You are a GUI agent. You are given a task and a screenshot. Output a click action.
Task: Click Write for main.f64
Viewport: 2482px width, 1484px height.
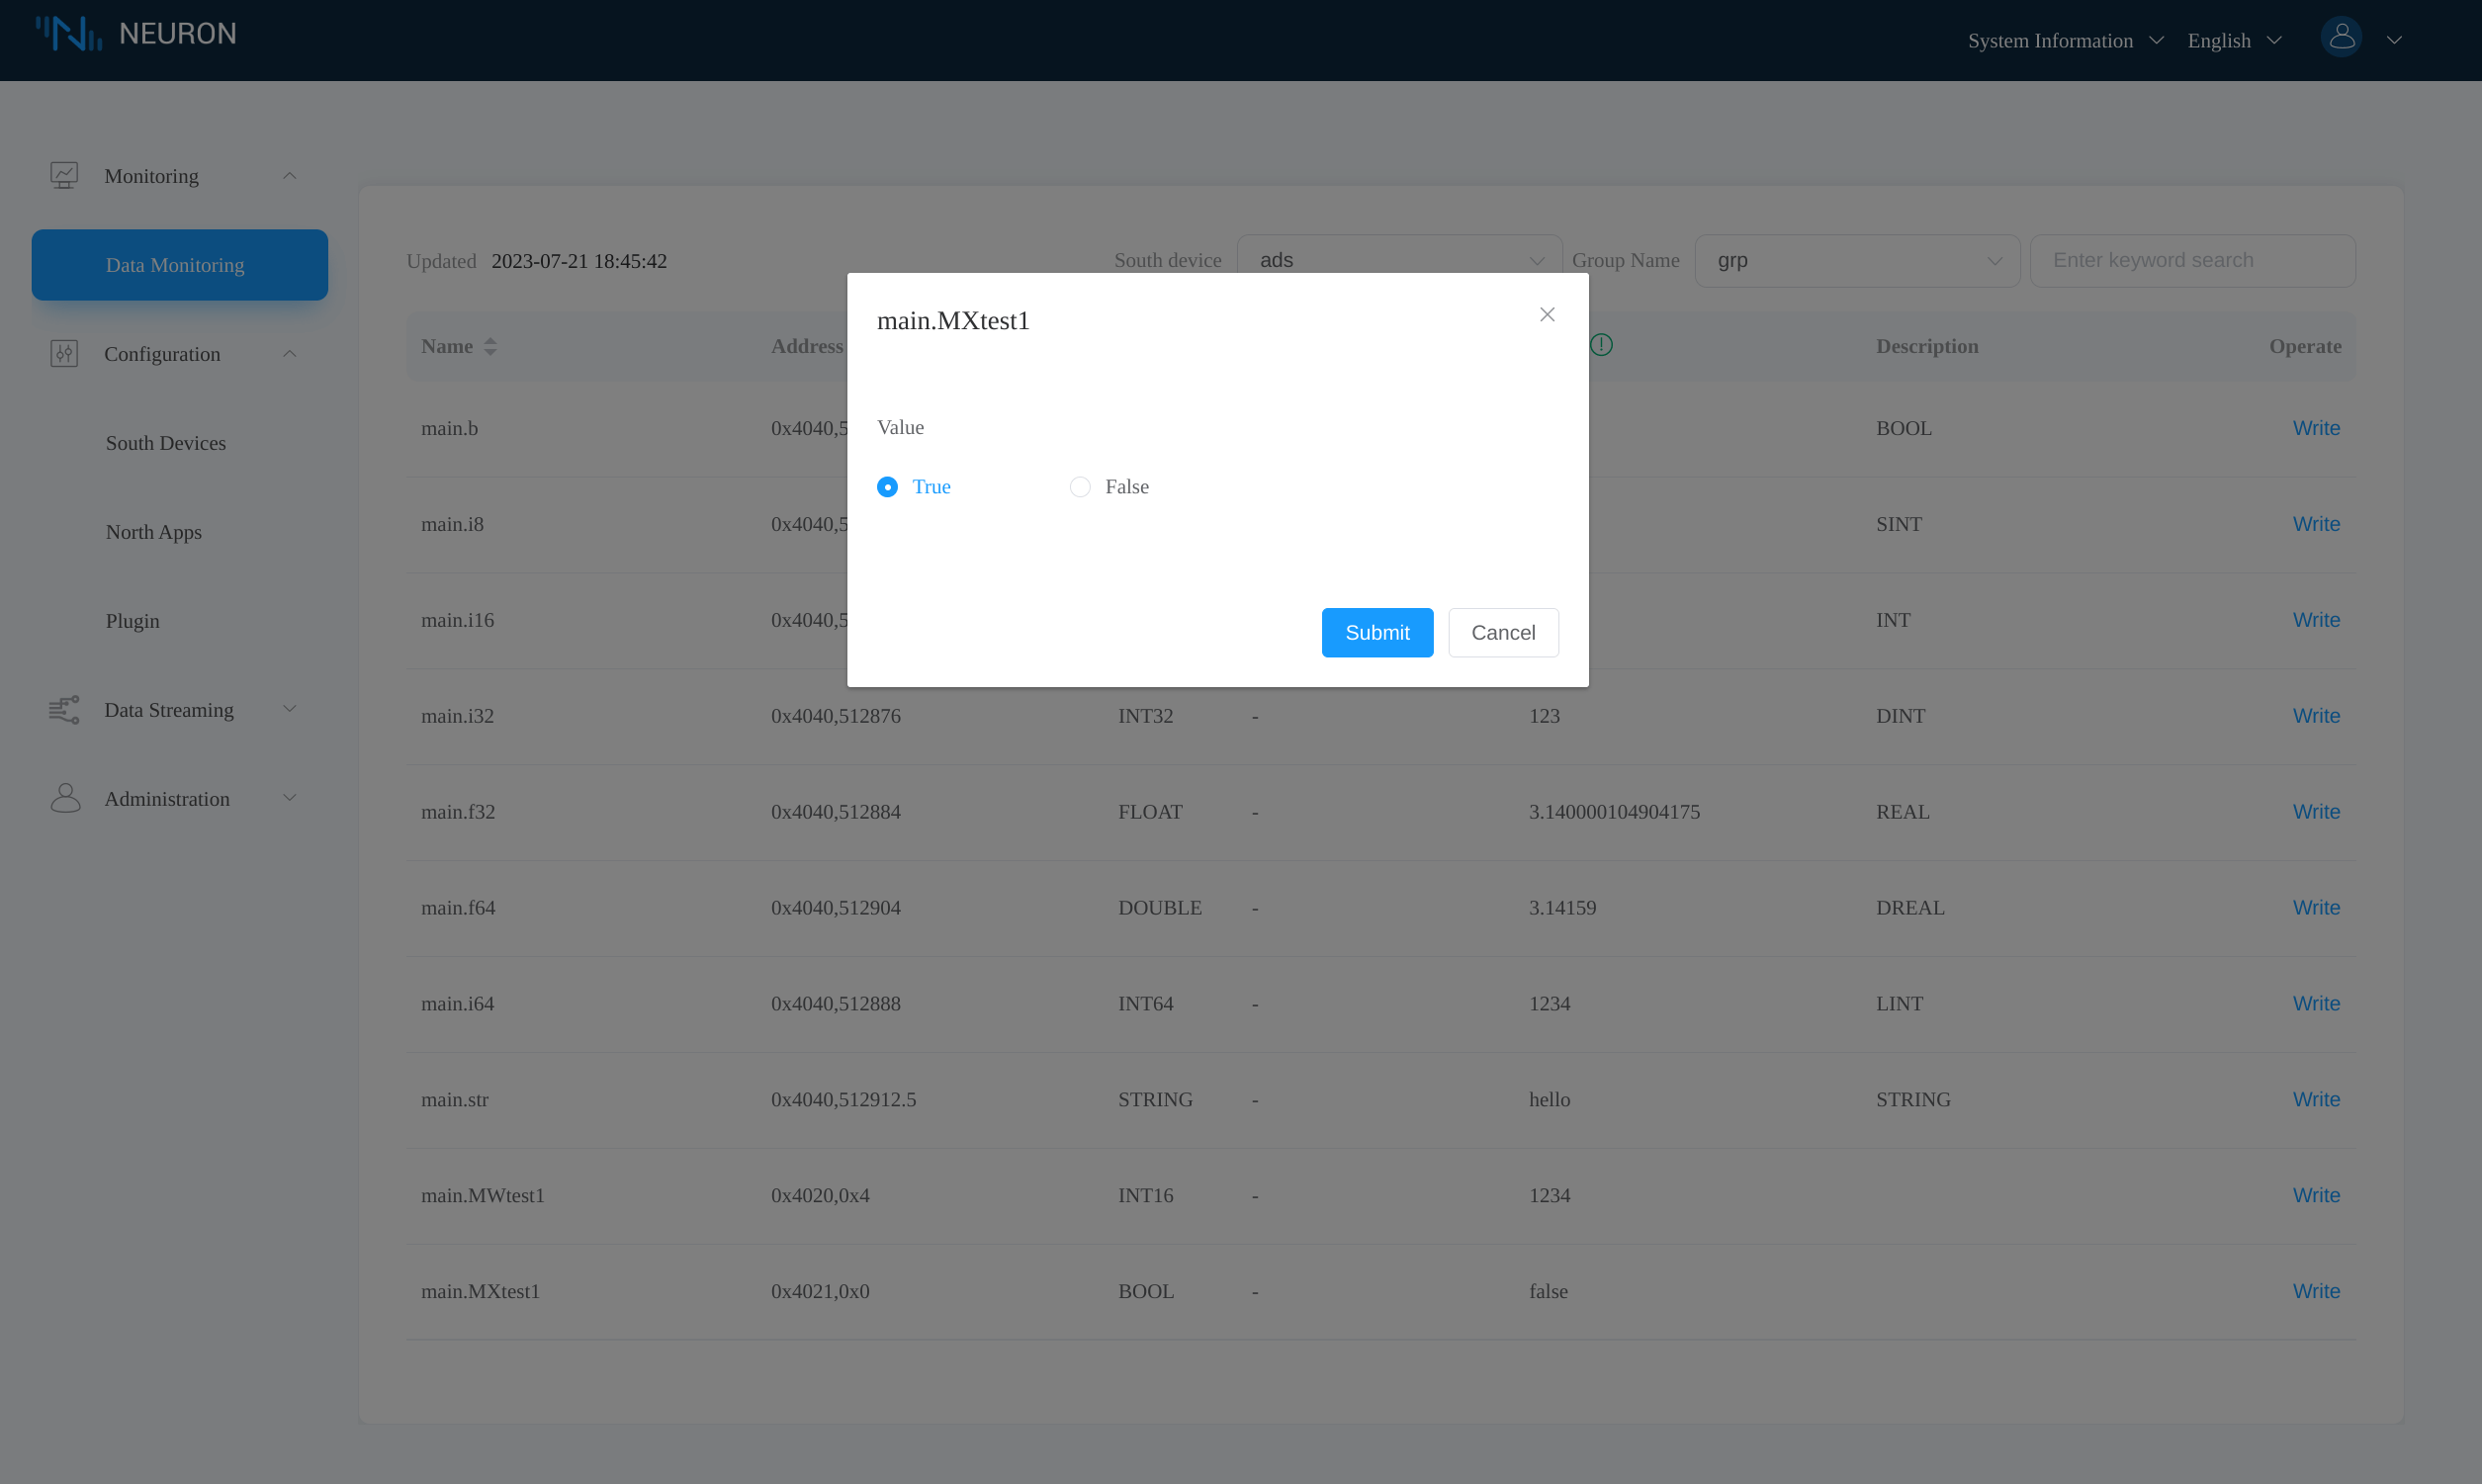(x=2316, y=907)
